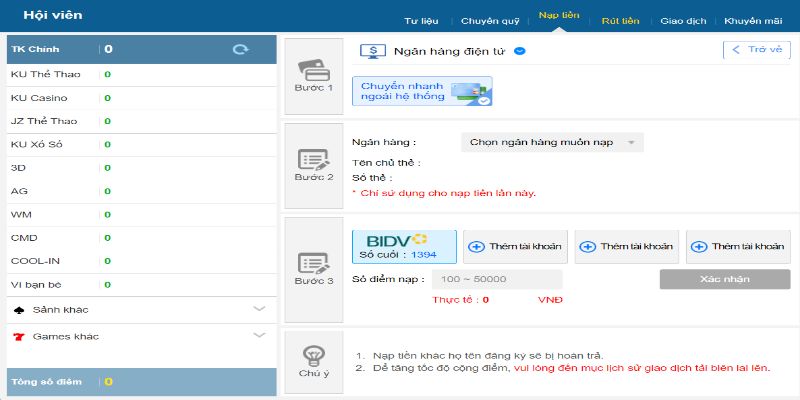Click the Bước 1 card icon
This screenshot has width=800, height=400.
(314, 70)
